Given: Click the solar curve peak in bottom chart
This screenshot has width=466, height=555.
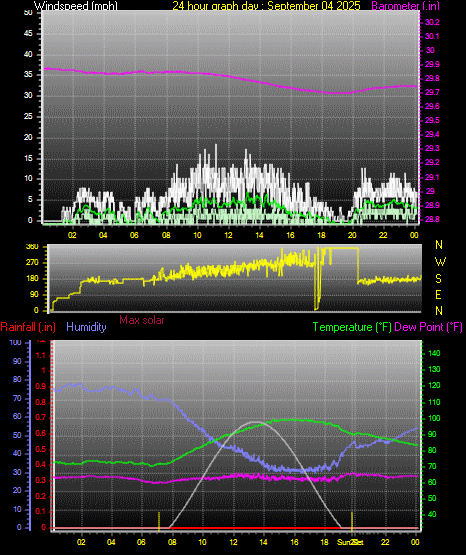Looking at the screenshot, I should point(255,422).
